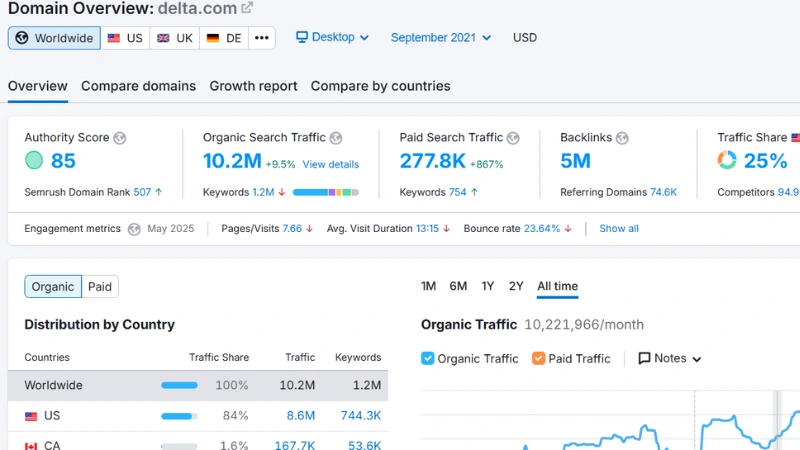This screenshot has height=450, width=800.
Task: Click the Worldwide traffic share bar
Action: click(179, 385)
